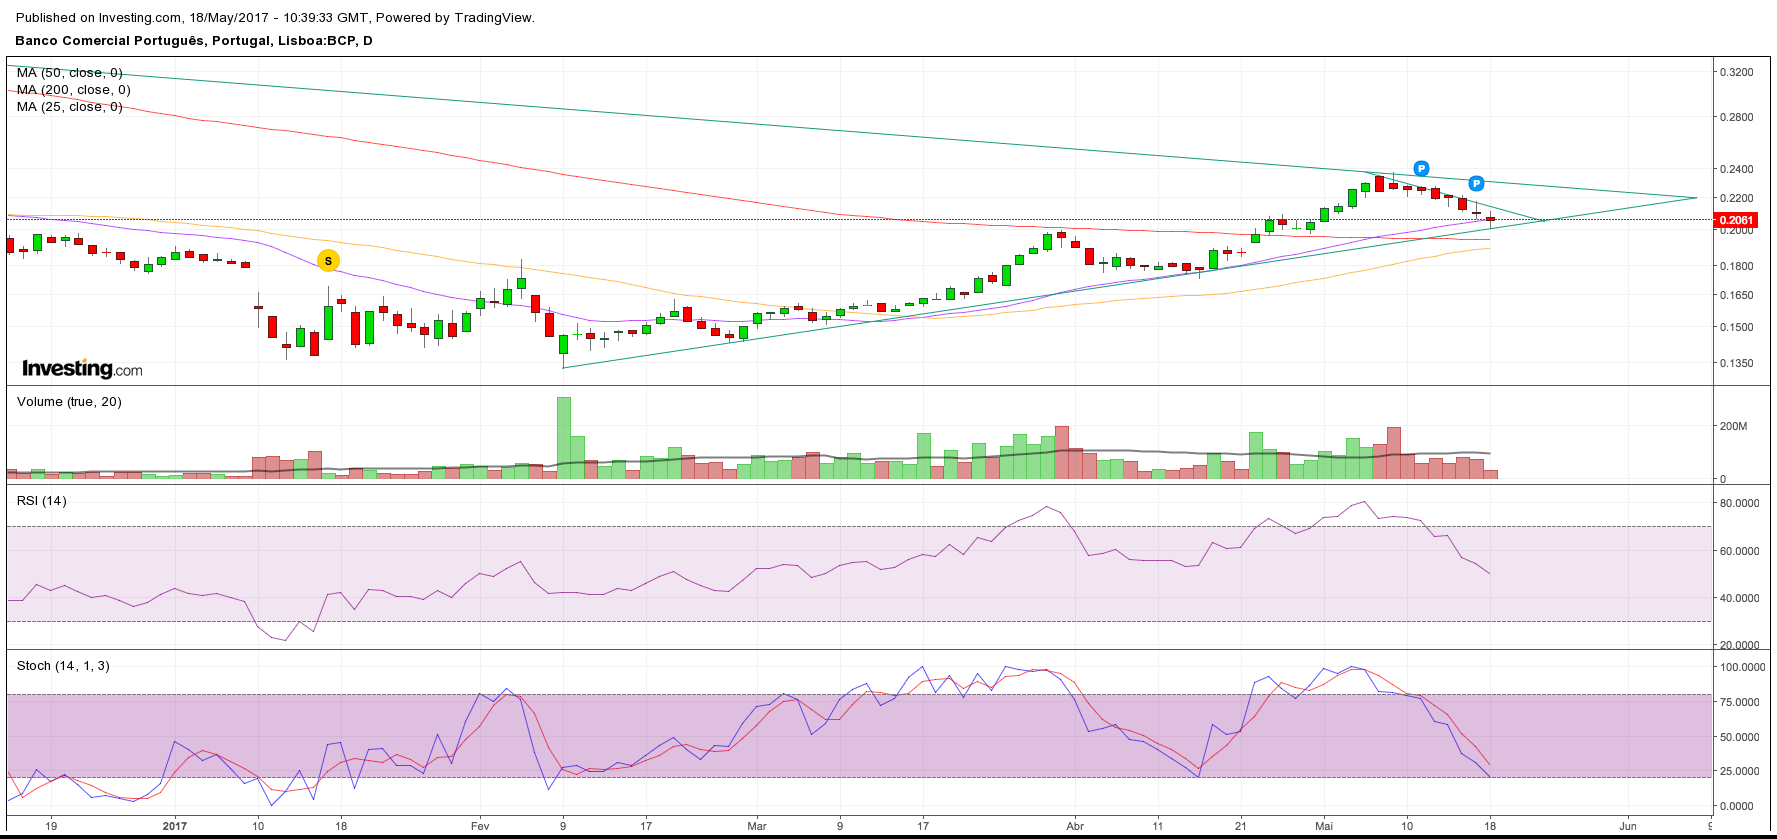Click the second blue P marker near 0.2200
This screenshot has height=839, width=1777.
pyautogui.click(x=1476, y=183)
